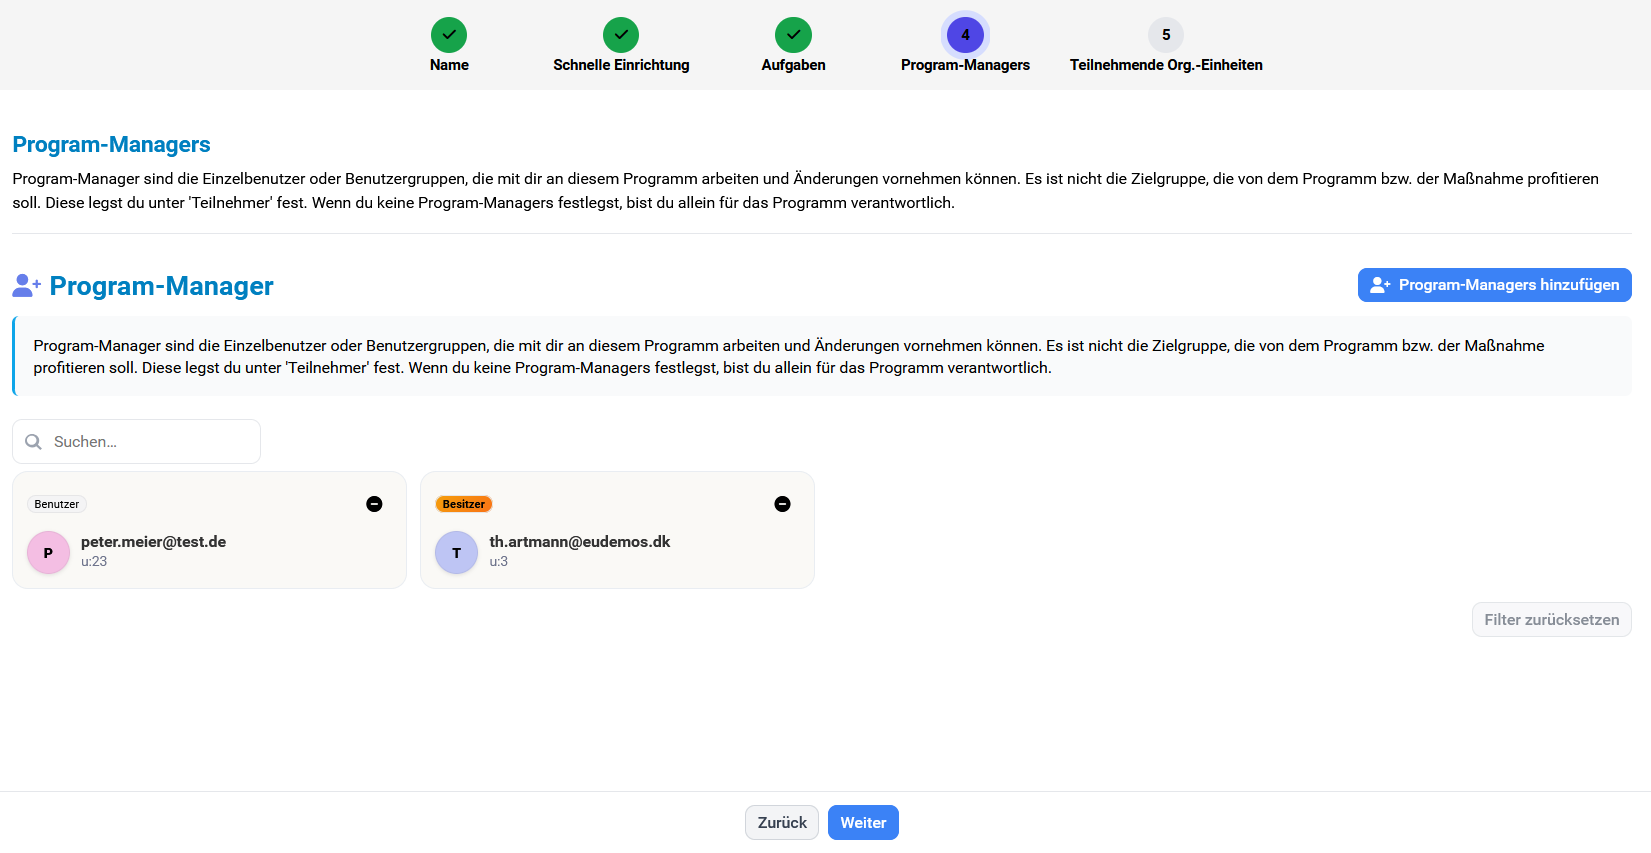Viewport: 1651px width, 853px height.
Task: Remove peter.meier@test.de via minus icon
Action: pyautogui.click(x=374, y=504)
